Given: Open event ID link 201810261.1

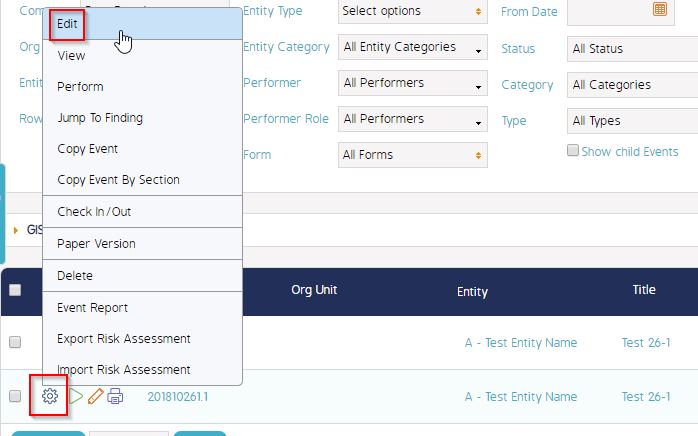Looking at the screenshot, I should (x=178, y=397).
